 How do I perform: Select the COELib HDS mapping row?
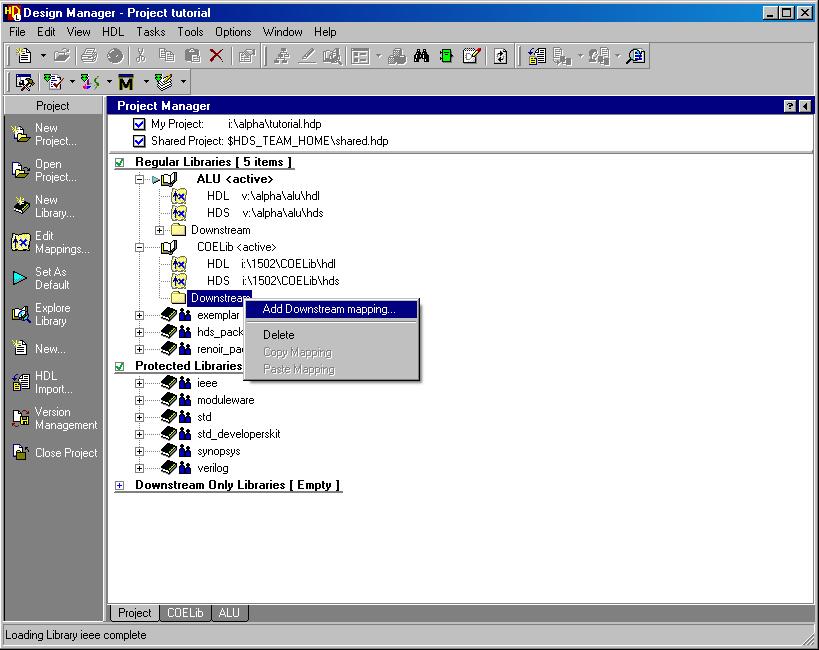click(x=273, y=281)
